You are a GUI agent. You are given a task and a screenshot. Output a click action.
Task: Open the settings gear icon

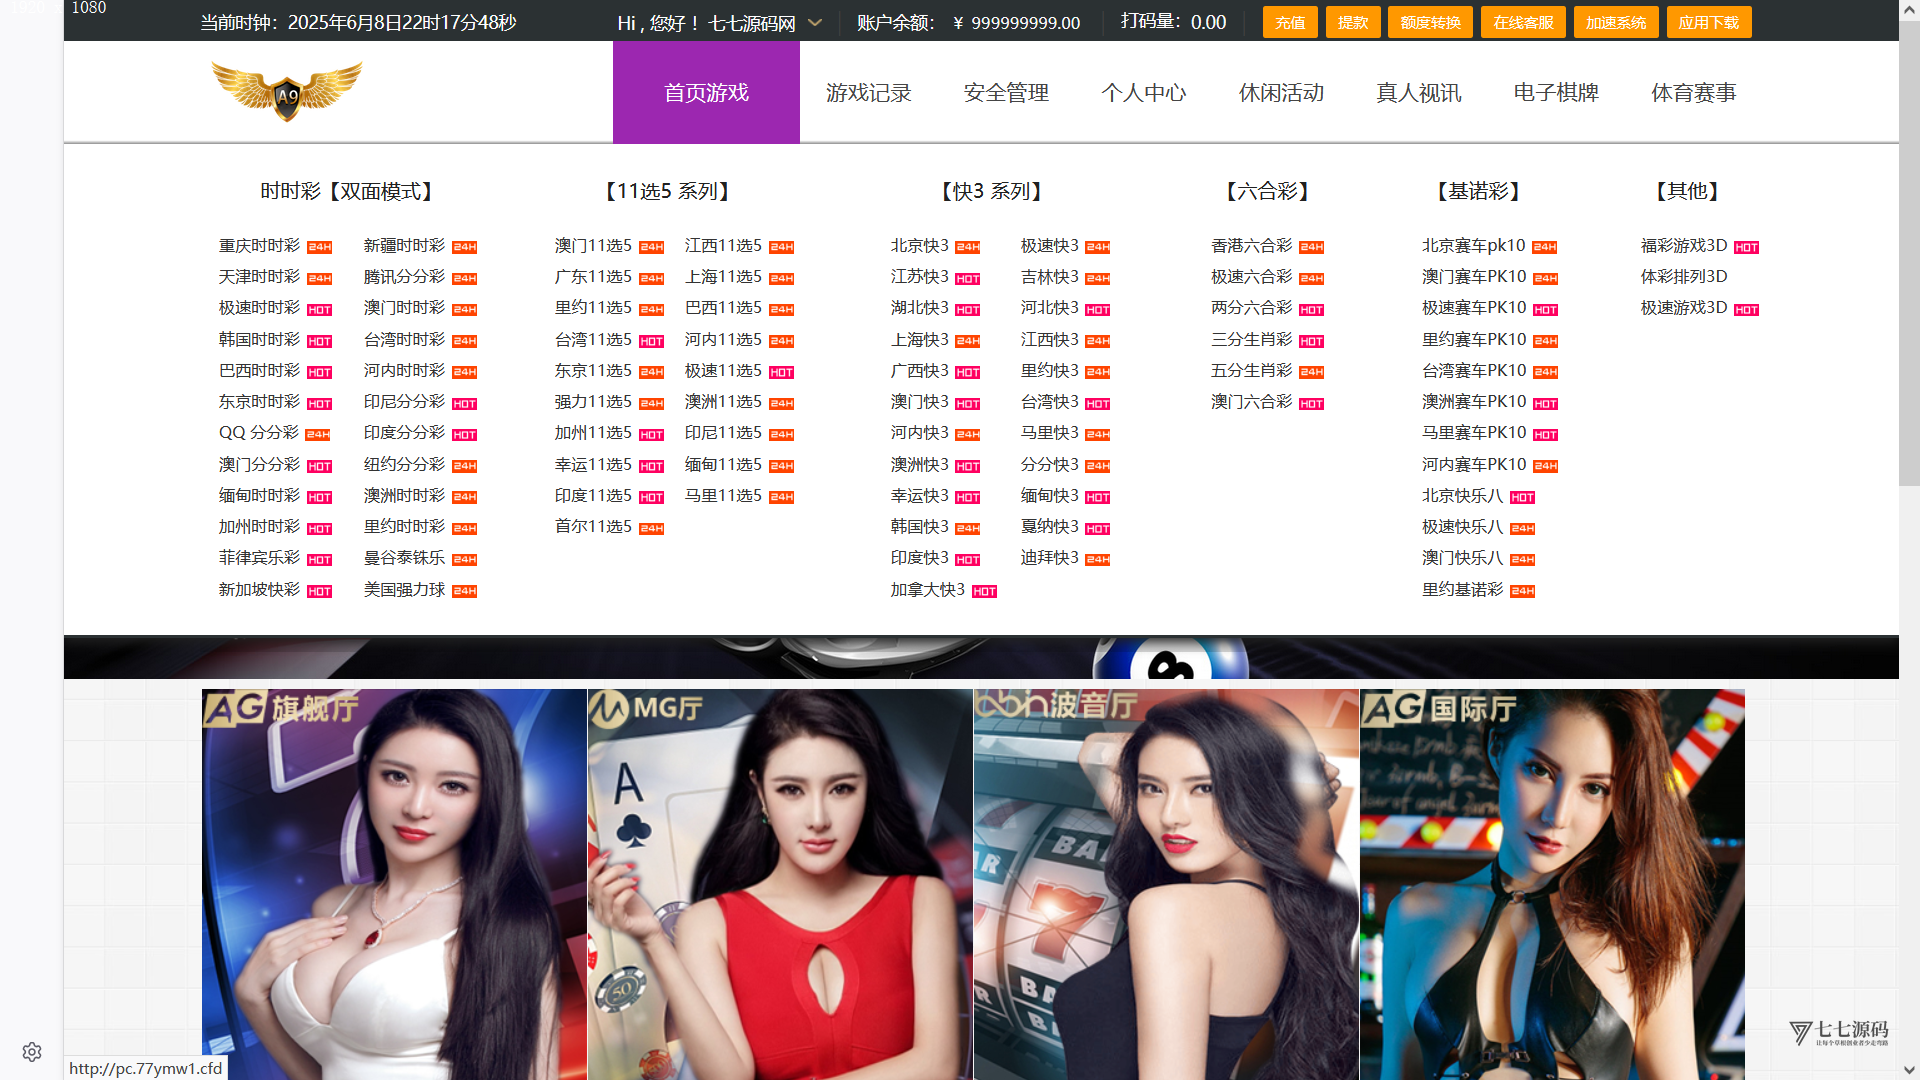click(32, 1052)
